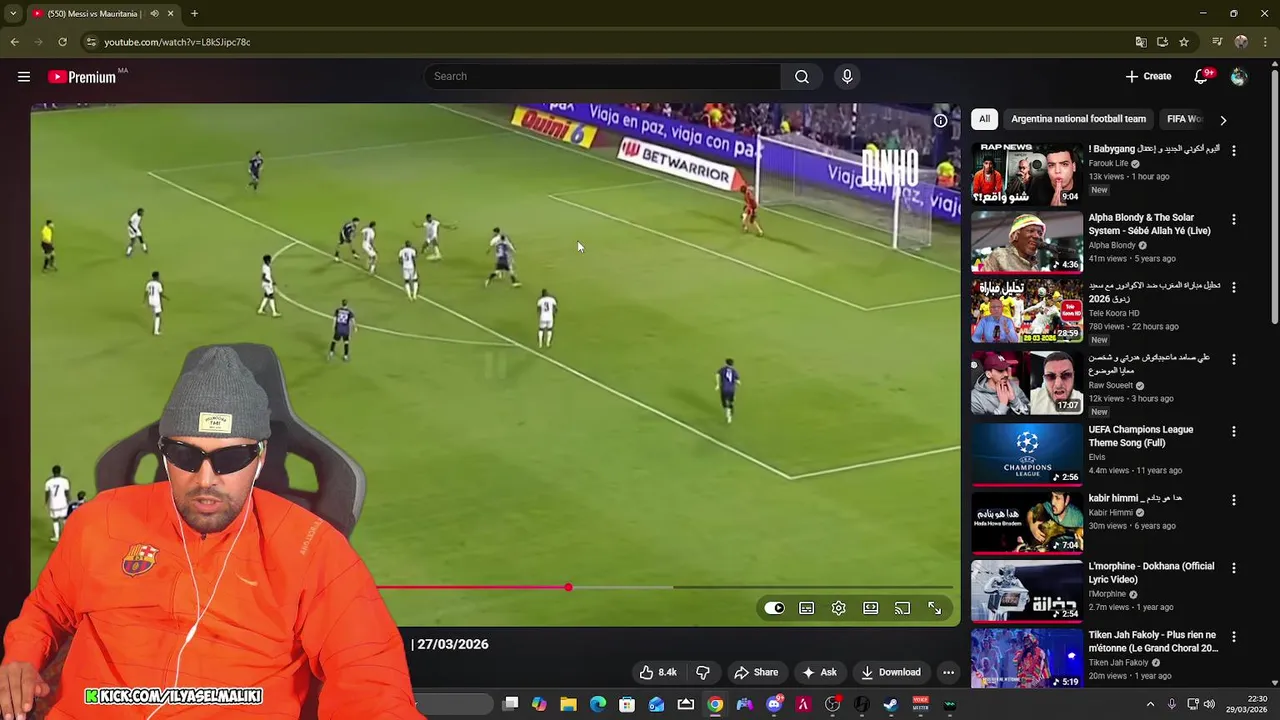Open more actions under the video
The height and width of the screenshot is (720, 1280).
pyautogui.click(x=948, y=672)
